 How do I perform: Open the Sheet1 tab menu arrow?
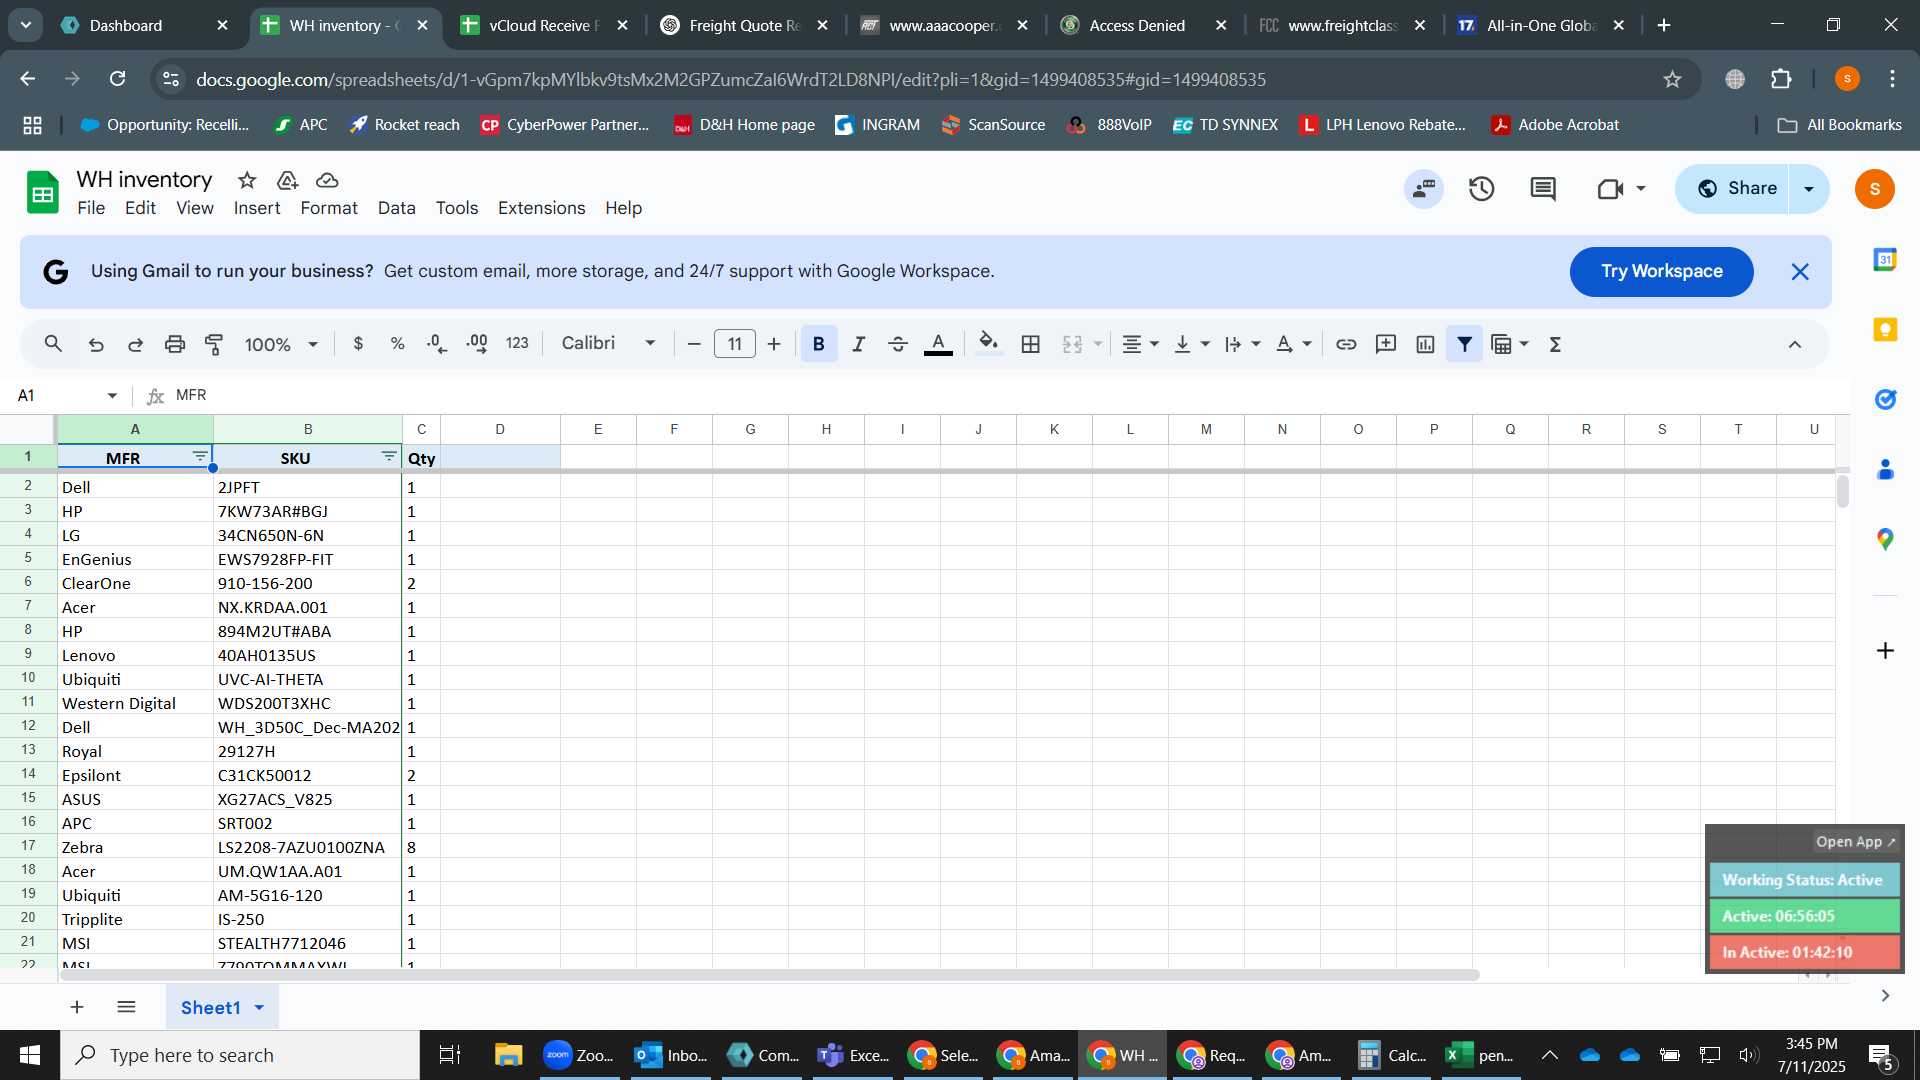click(x=259, y=1008)
